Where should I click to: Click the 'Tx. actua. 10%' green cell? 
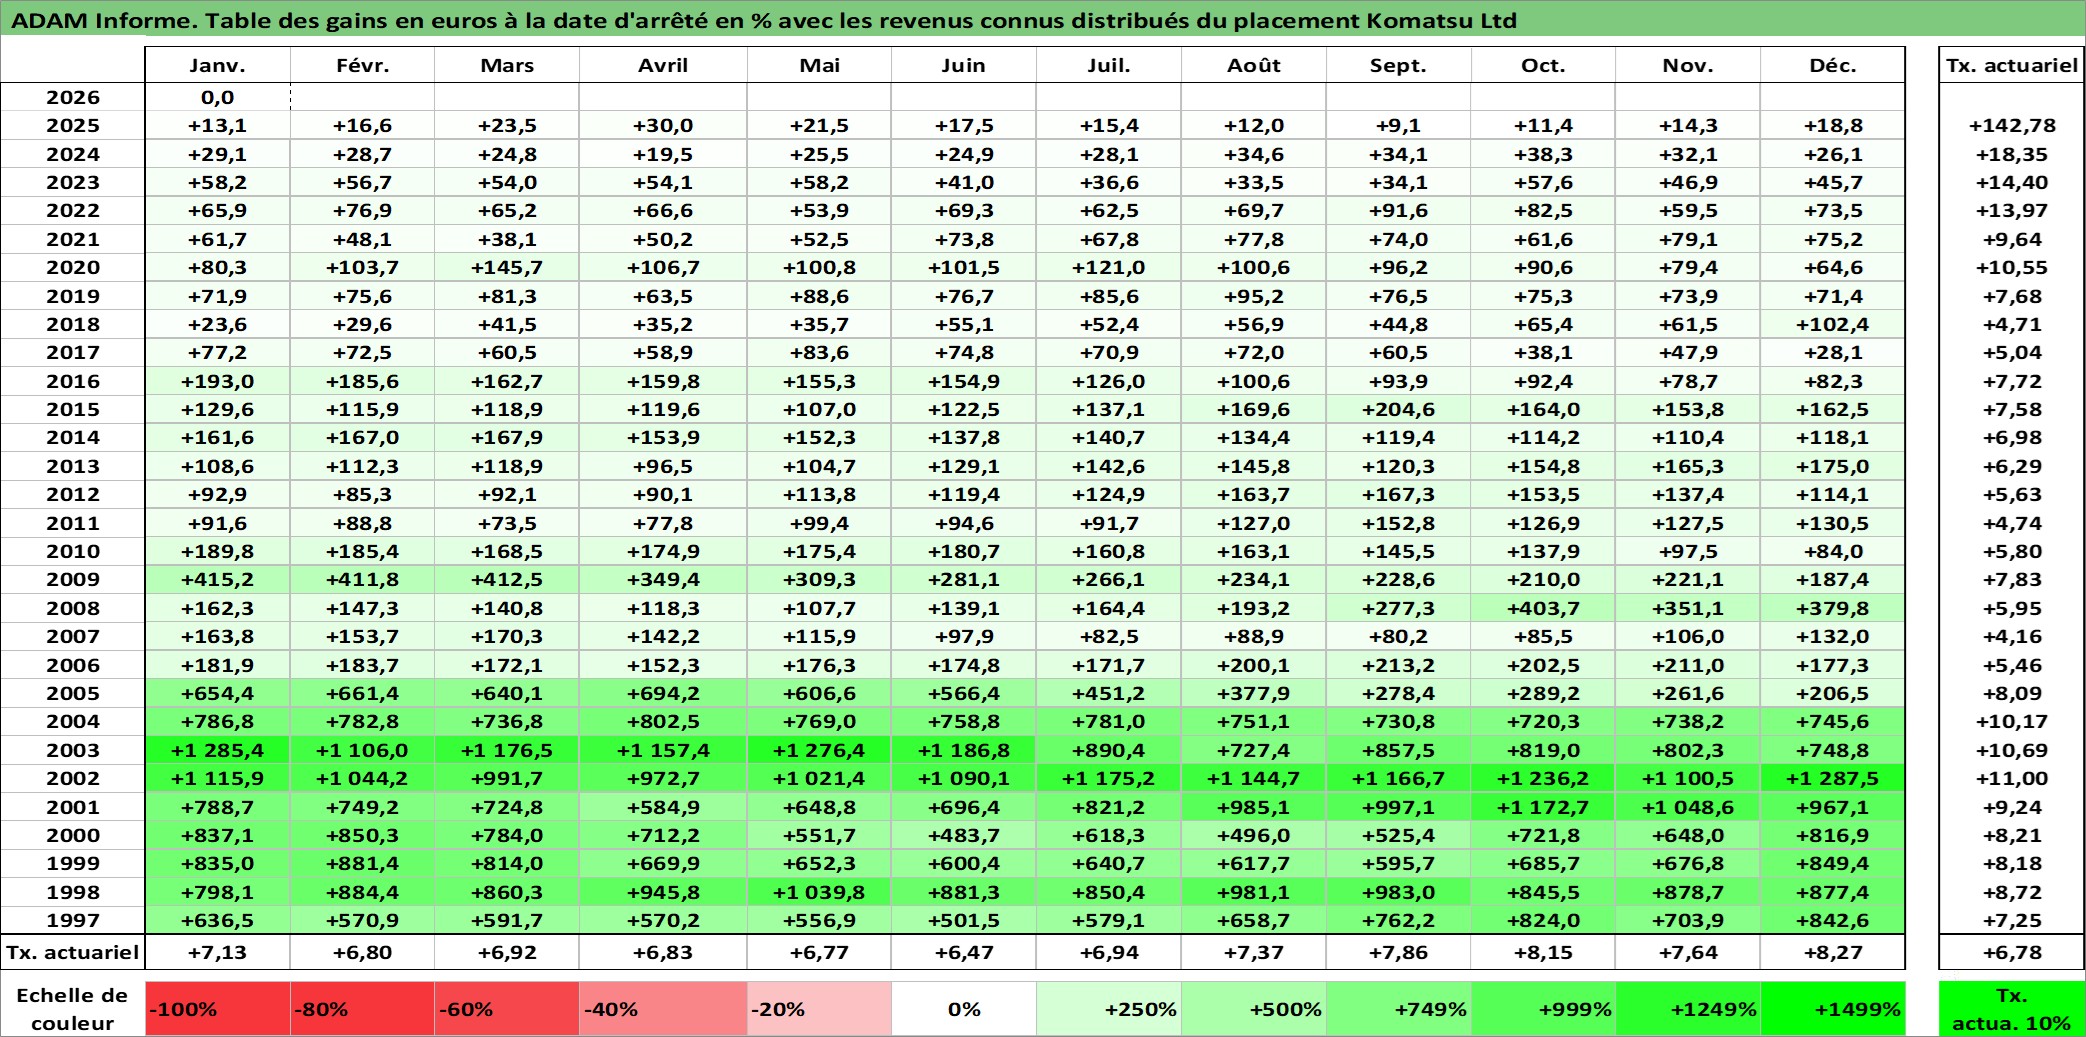pyautogui.click(x=2012, y=1009)
